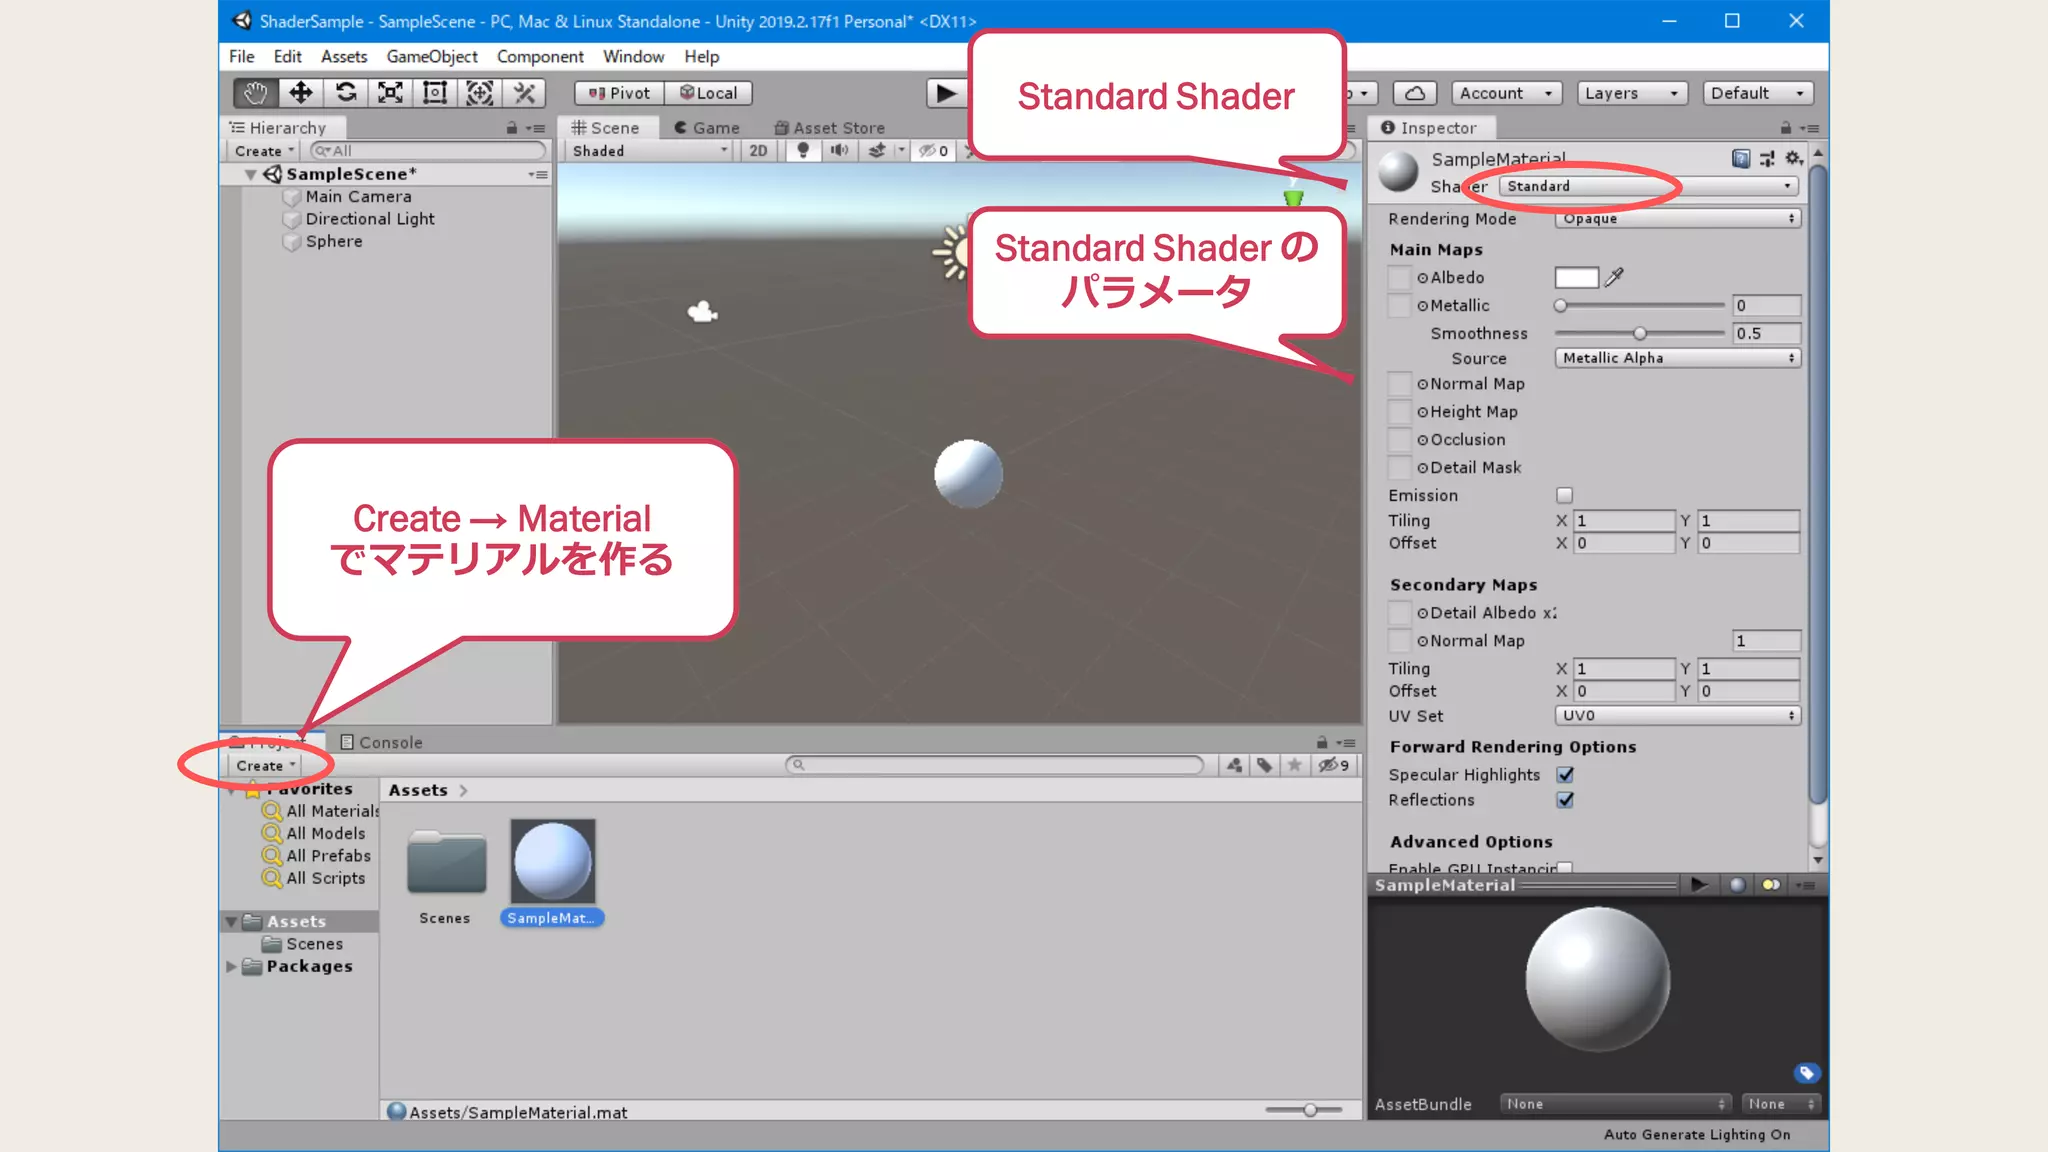Image resolution: width=2048 pixels, height=1152 pixels.
Task: Switch to the Console tab
Action: pyautogui.click(x=382, y=742)
